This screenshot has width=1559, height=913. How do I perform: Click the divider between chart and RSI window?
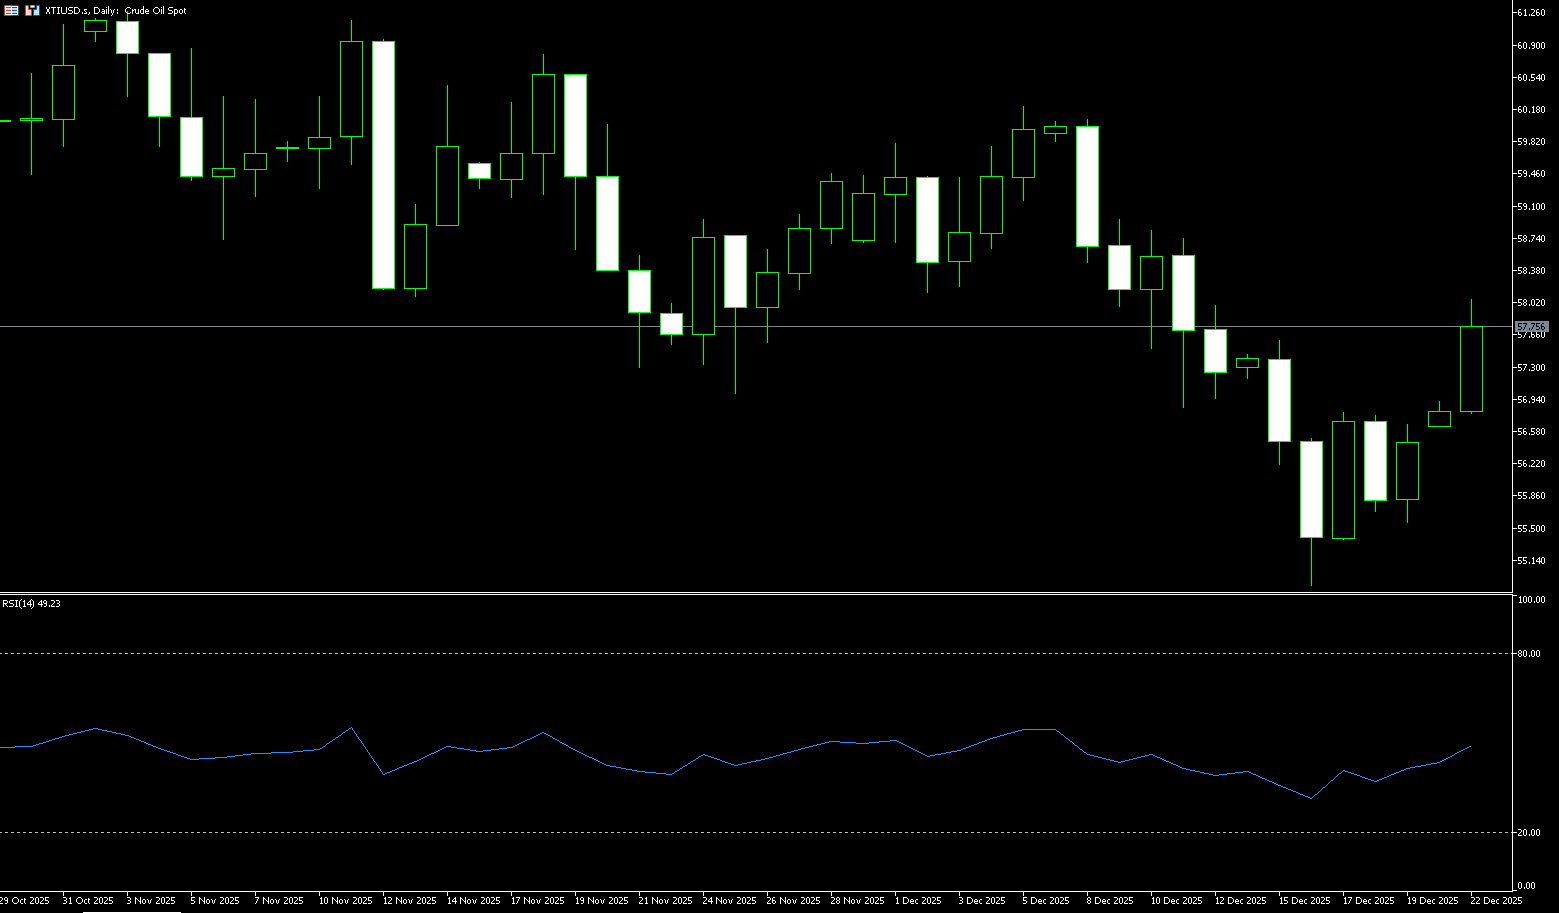(x=760, y=594)
